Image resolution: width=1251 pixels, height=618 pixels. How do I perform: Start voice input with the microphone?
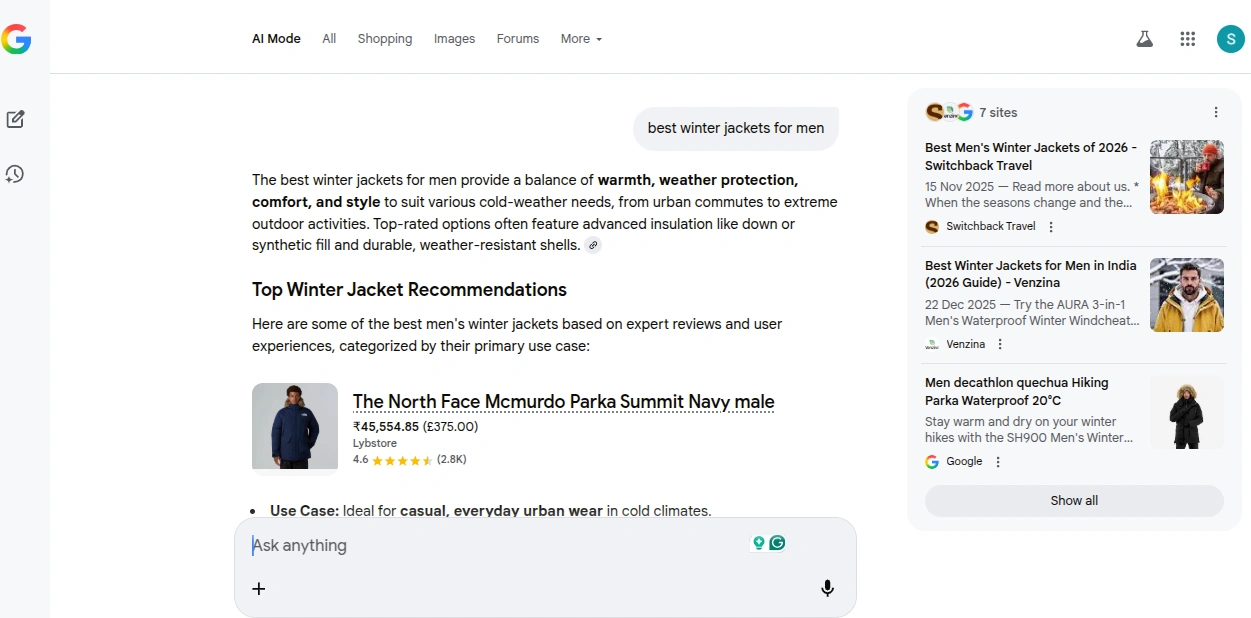[827, 588]
